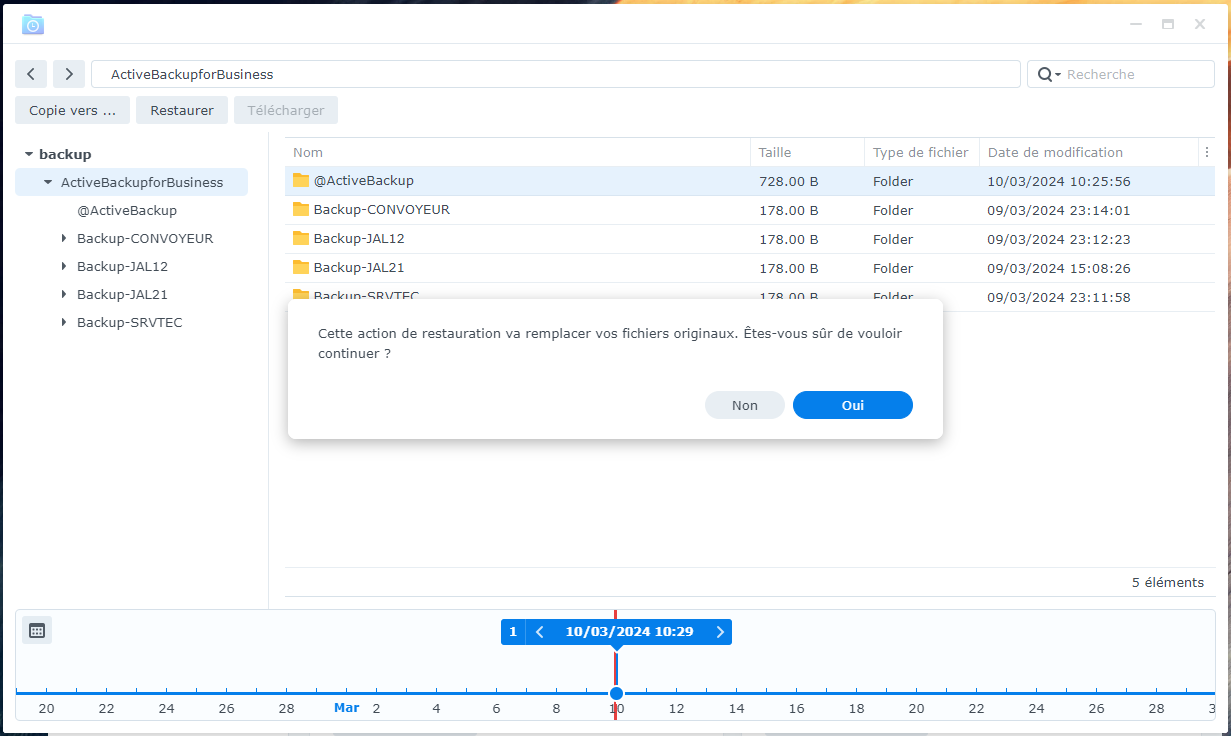Collapse ActiveBackupforBusiness tree node
The height and width of the screenshot is (736, 1231).
(48, 183)
